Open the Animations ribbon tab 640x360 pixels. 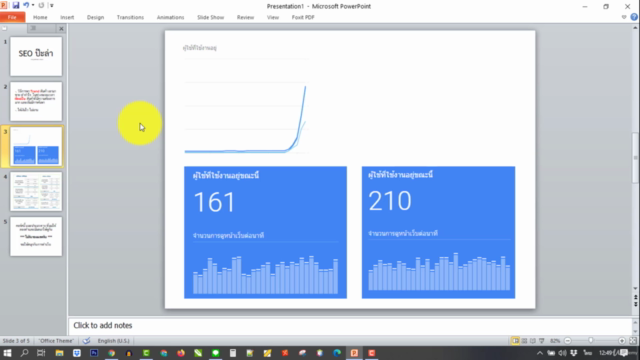(170, 17)
